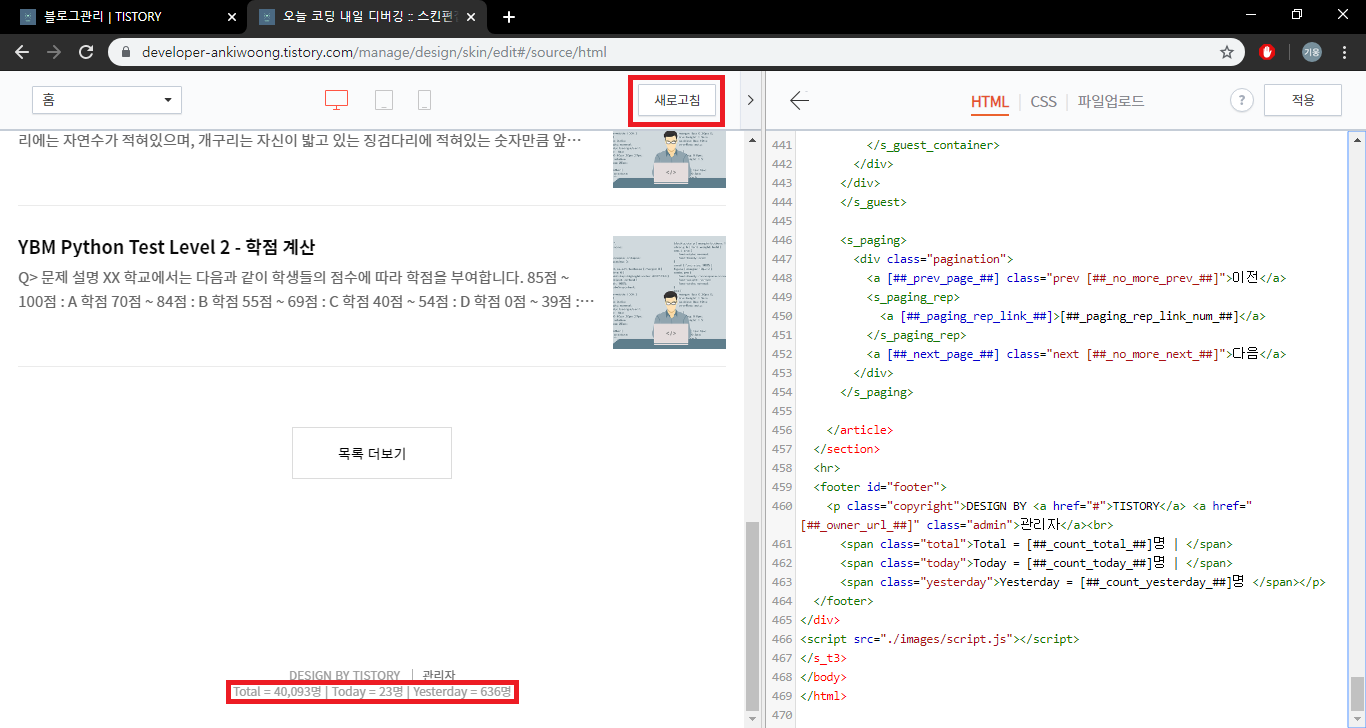Click the Total = 40,093명 counter text
The height and width of the screenshot is (728, 1366).
(277, 692)
